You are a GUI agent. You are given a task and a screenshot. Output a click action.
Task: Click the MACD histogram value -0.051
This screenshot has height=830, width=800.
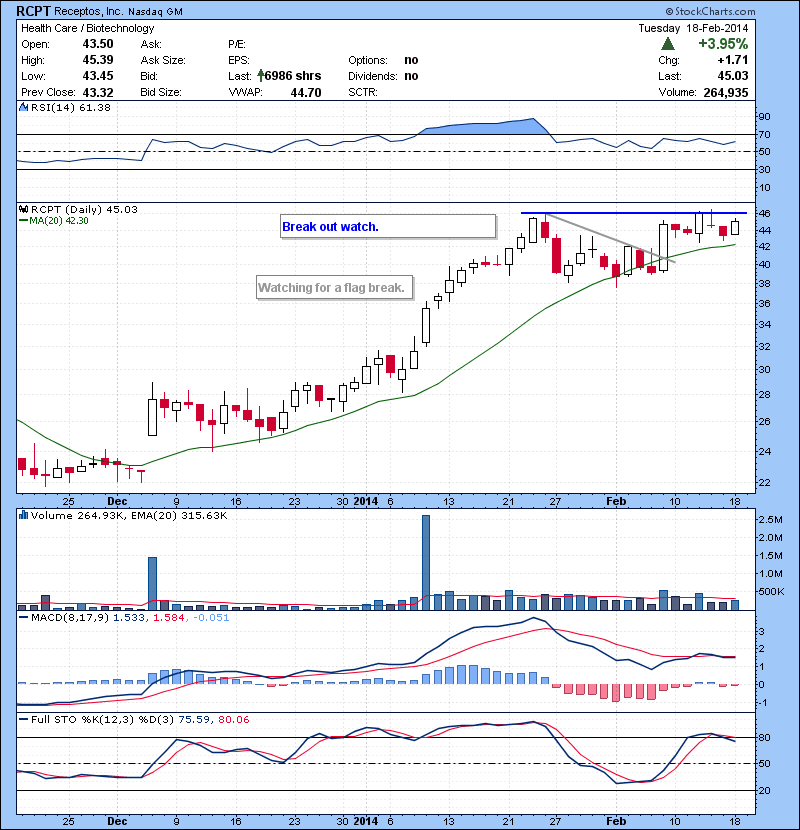point(211,617)
